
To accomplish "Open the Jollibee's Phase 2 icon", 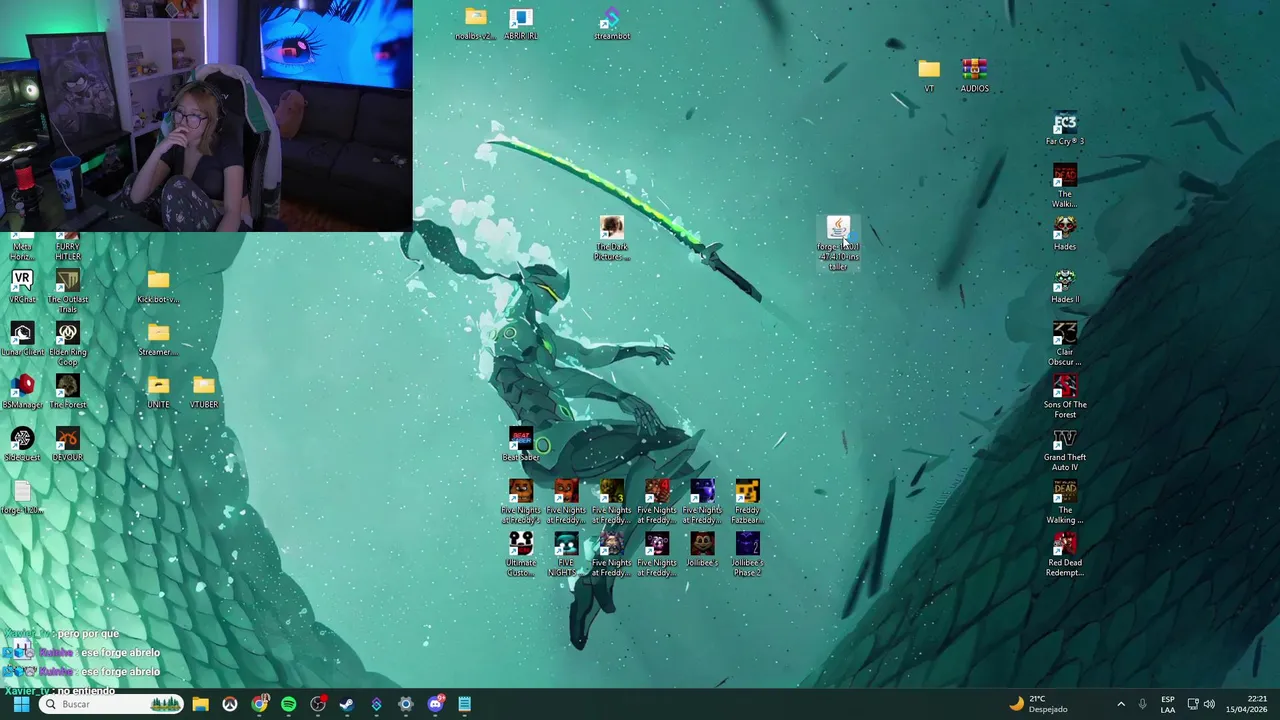I will (x=747, y=554).
